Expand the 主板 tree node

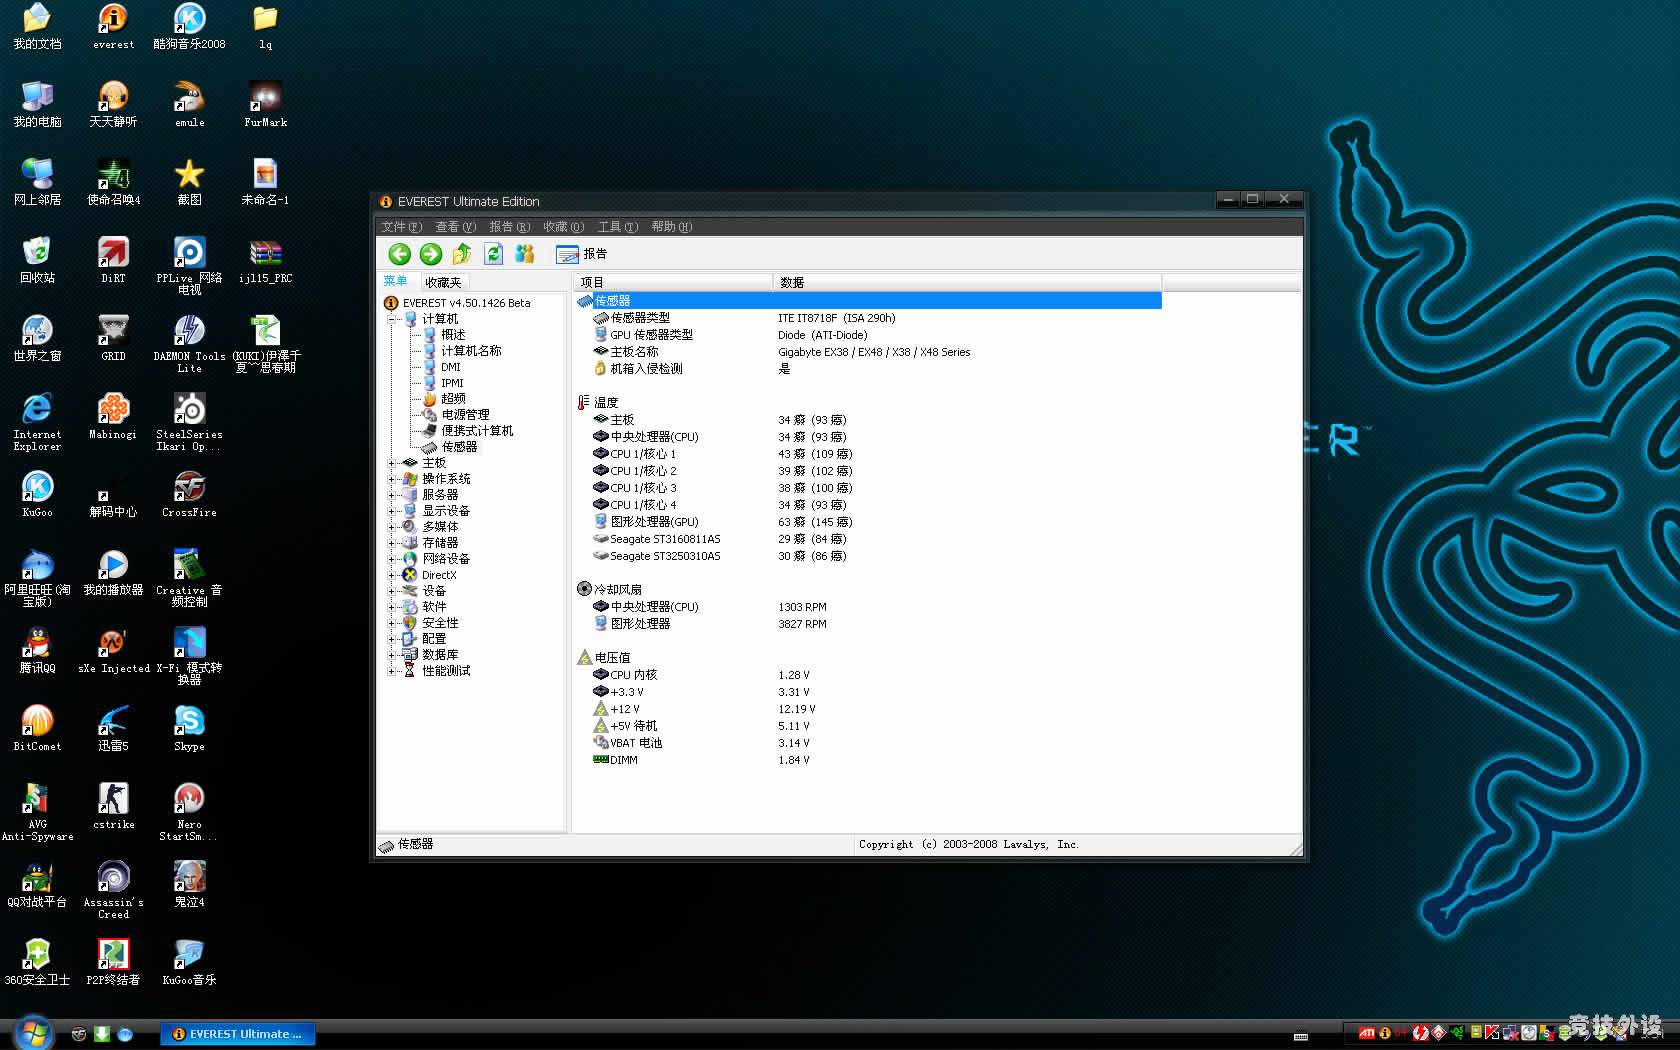pos(393,463)
